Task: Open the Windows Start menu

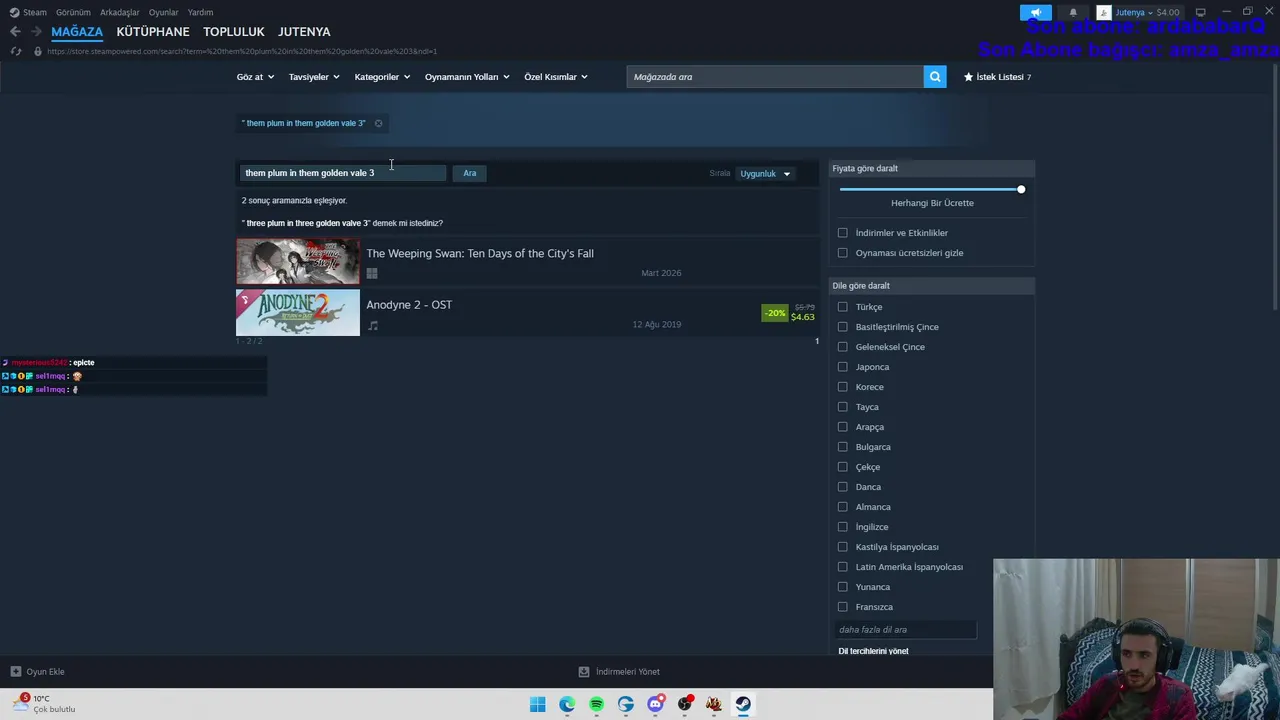Action: 538,704
